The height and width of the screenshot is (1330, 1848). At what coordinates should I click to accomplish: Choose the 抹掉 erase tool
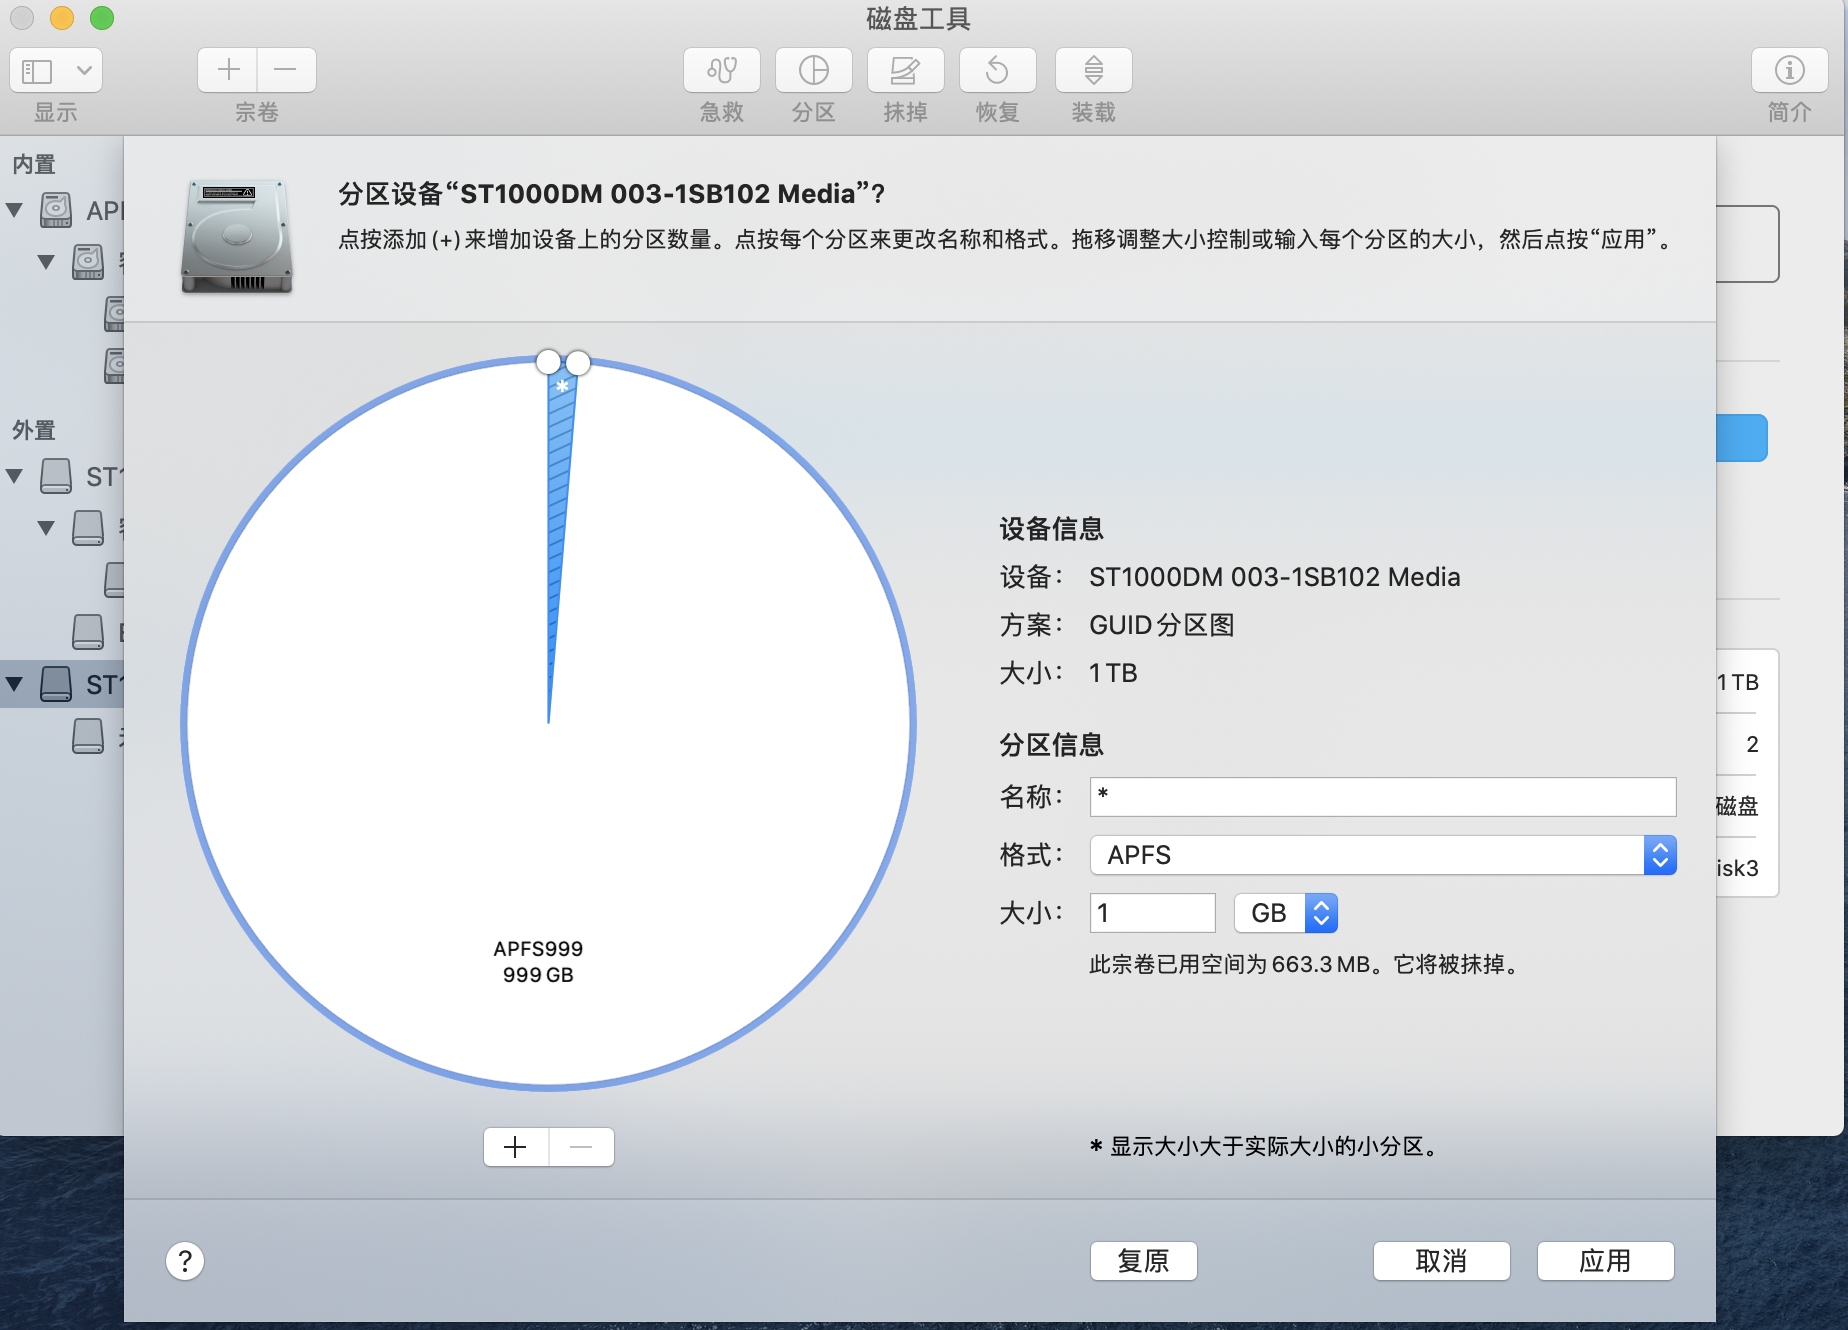[x=906, y=70]
